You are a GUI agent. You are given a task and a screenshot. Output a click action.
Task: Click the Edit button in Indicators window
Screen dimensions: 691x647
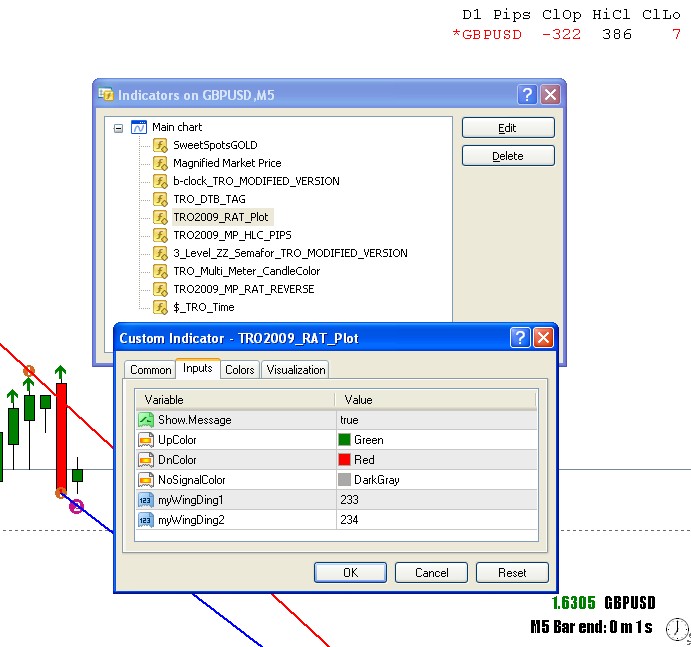coord(508,128)
